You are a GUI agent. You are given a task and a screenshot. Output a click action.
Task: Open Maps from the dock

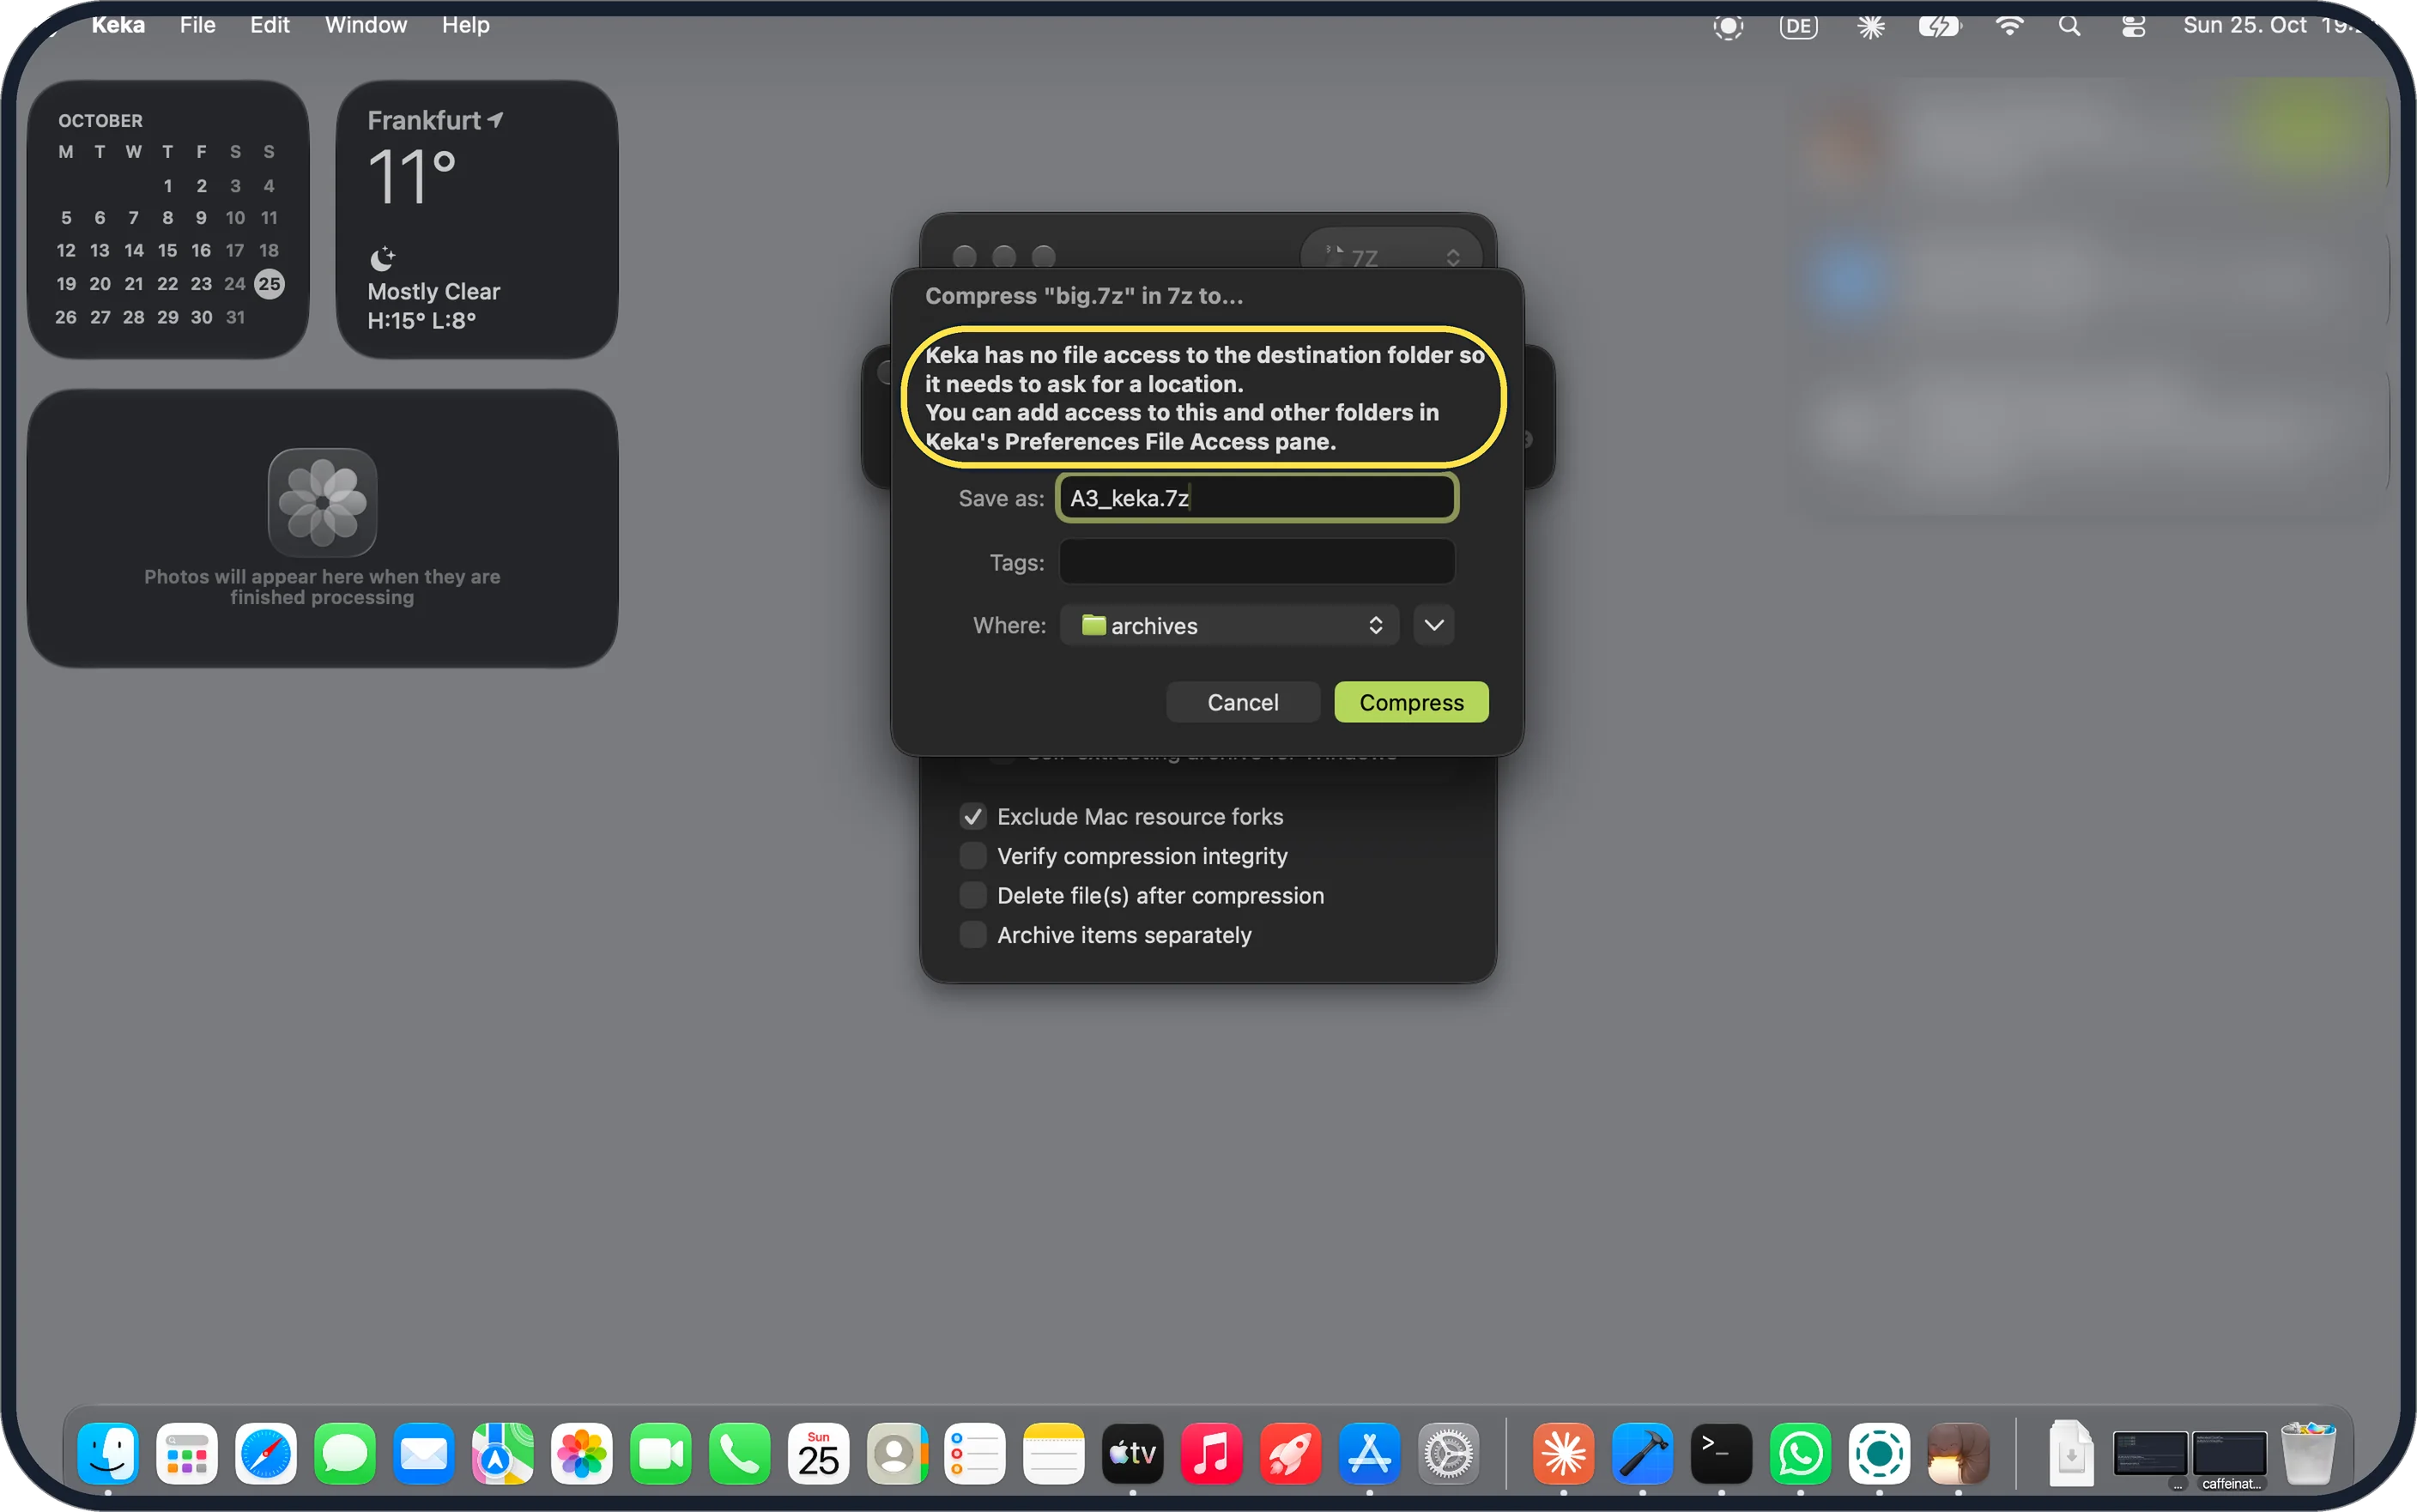[503, 1453]
